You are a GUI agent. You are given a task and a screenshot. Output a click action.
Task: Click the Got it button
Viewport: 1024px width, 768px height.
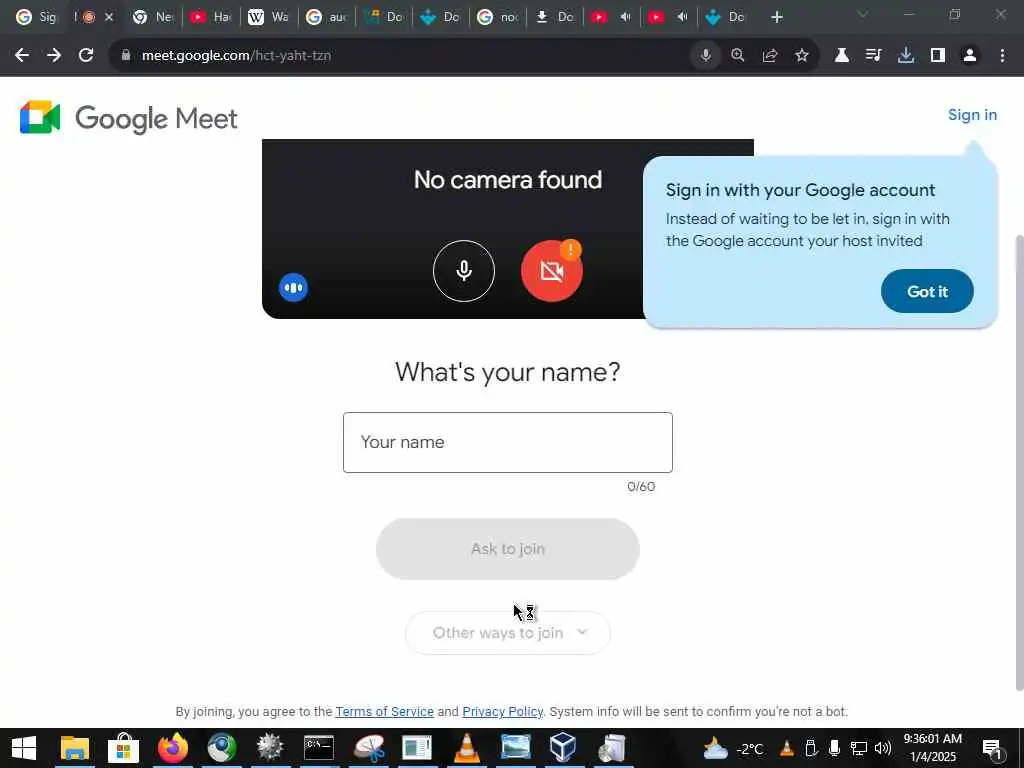pyautogui.click(x=927, y=291)
